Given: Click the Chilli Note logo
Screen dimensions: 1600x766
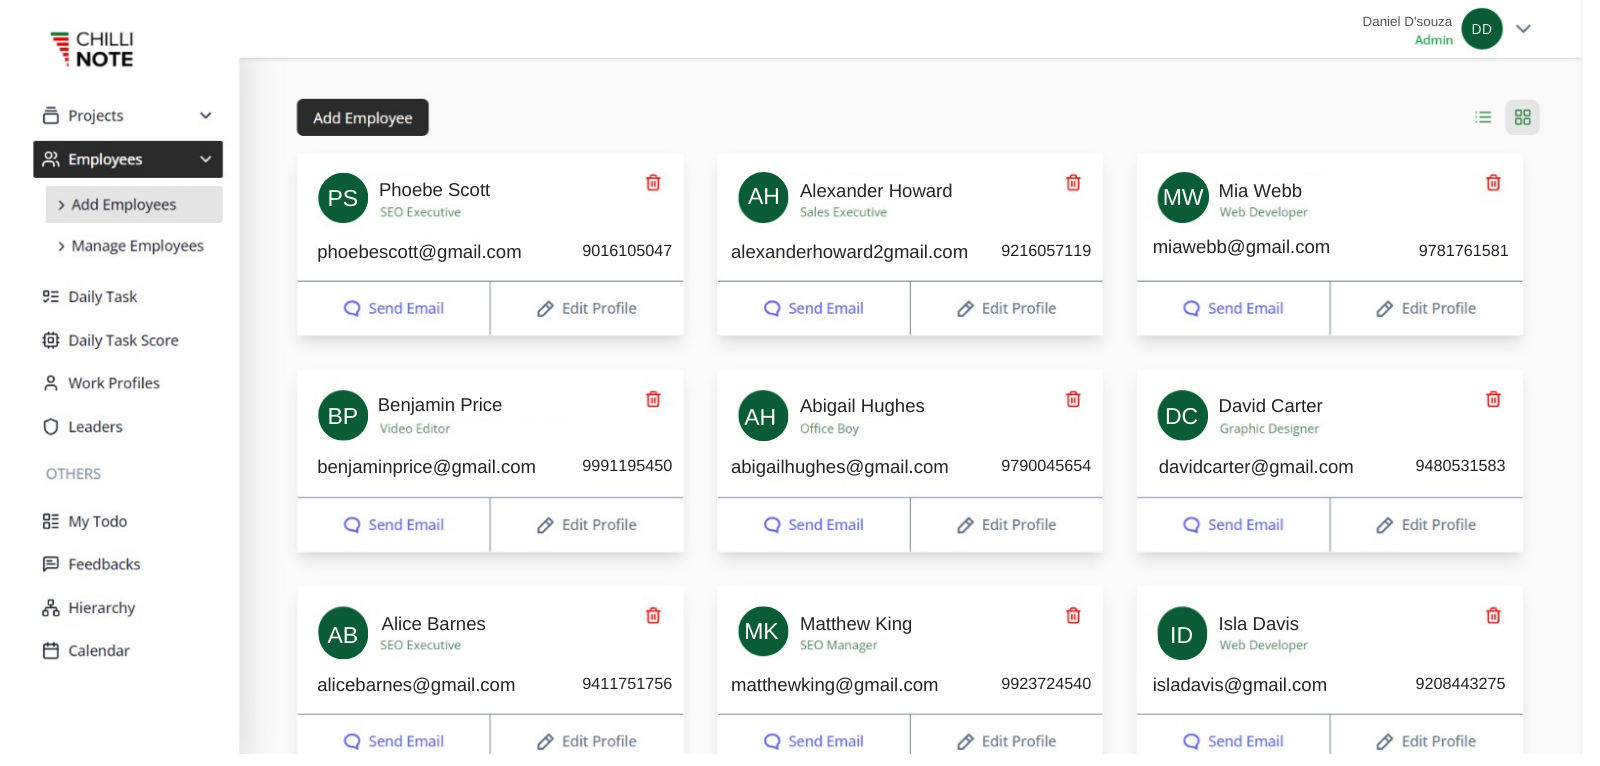Looking at the screenshot, I should pos(92,49).
